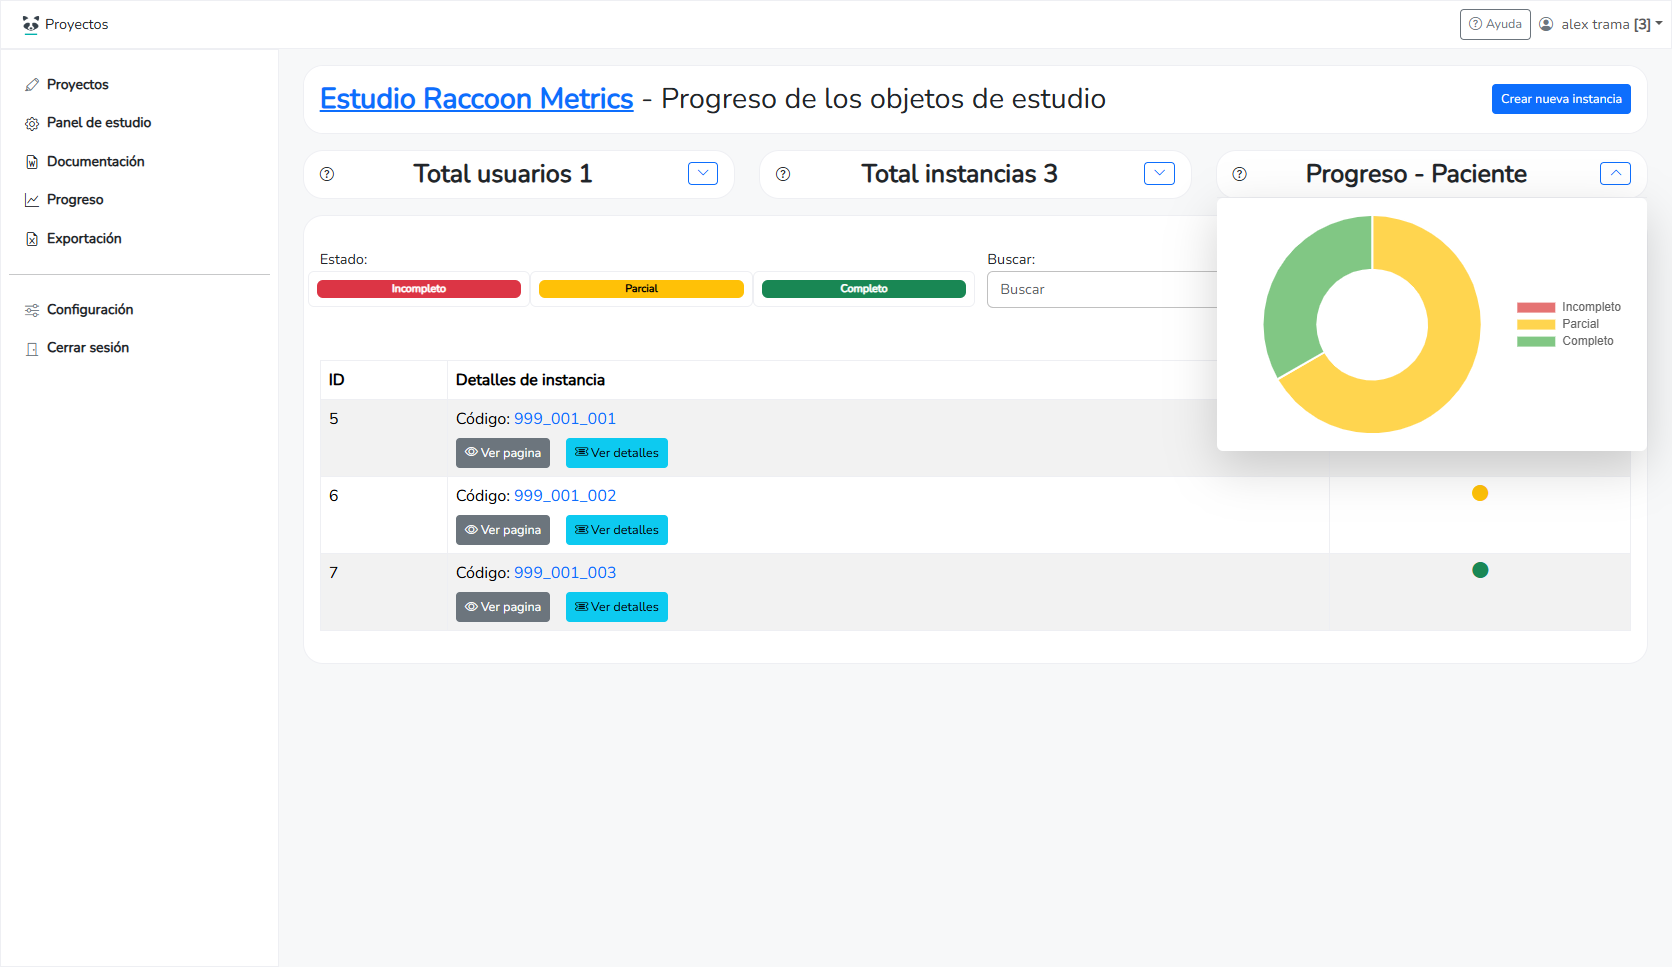
Task: Click the pencil icon beside Proyectos sidebar item
Action: (x=32, y=85)
